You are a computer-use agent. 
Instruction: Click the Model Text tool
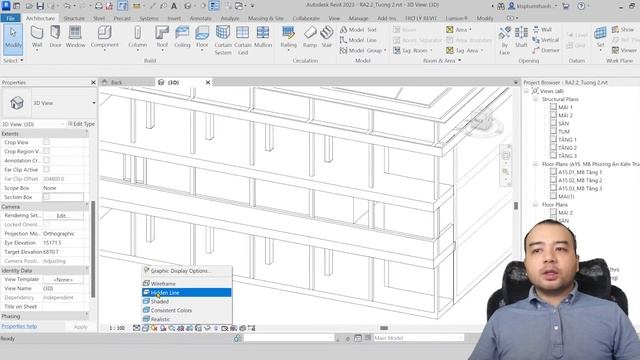pyautogui.click(x=358, y=30)
